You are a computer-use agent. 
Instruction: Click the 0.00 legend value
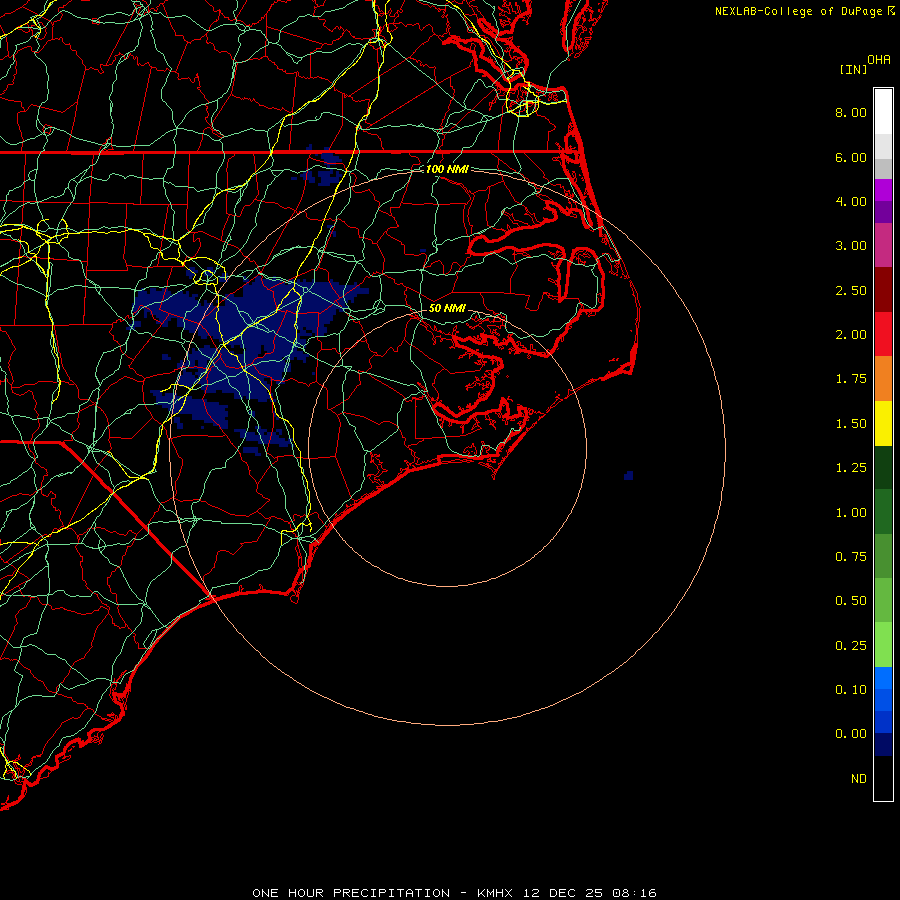[x=851, y=734]
